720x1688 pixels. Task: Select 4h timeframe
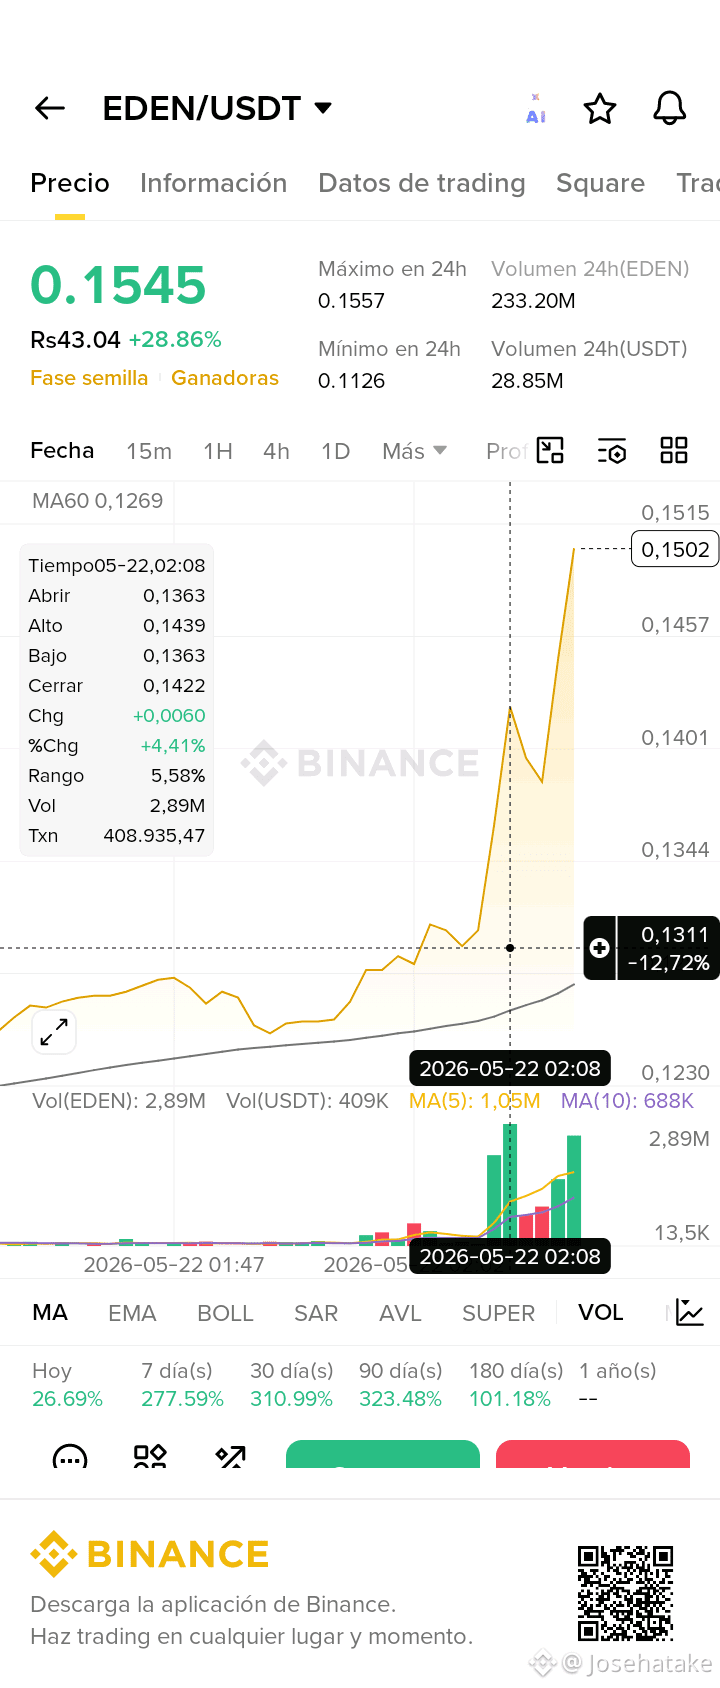coord(276,451)
